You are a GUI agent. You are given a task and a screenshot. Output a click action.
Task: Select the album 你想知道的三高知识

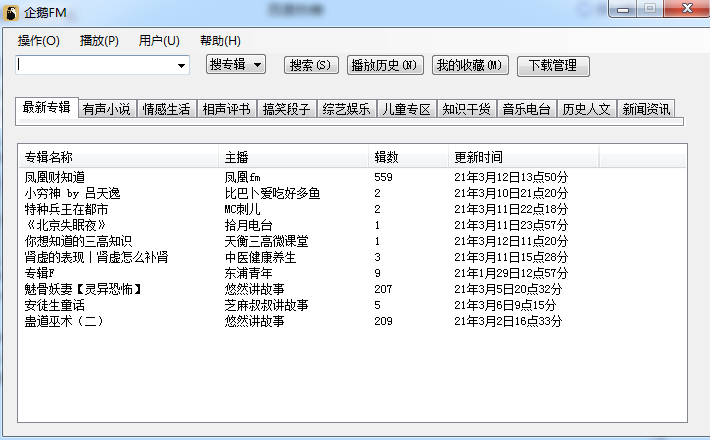(78, 241)
